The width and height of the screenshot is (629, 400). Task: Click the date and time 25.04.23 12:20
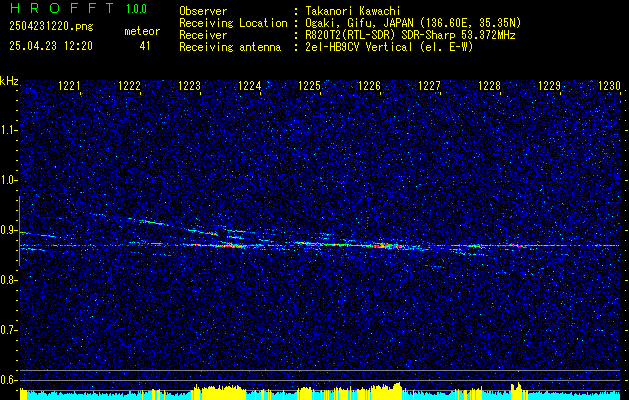pos(51,46)
